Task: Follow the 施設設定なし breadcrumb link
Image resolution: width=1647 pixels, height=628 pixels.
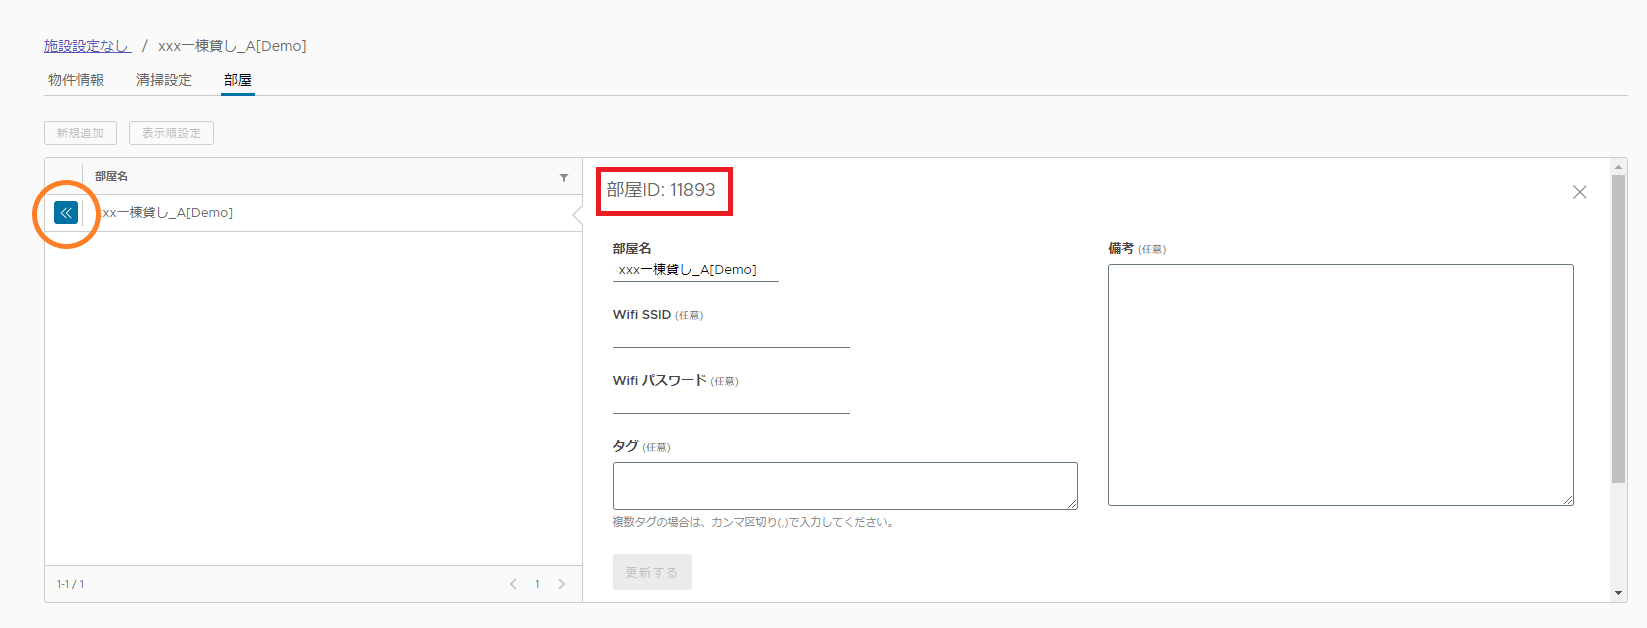Action: pos(87,46)
